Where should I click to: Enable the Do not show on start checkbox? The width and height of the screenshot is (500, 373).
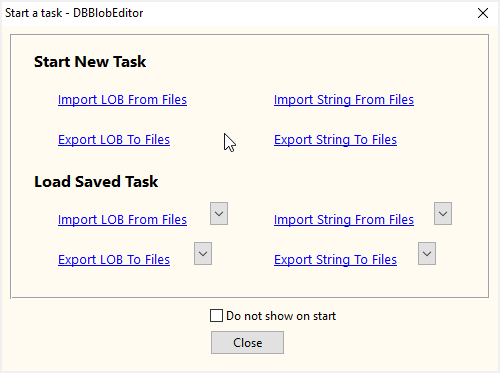click(x=216, y=316)
